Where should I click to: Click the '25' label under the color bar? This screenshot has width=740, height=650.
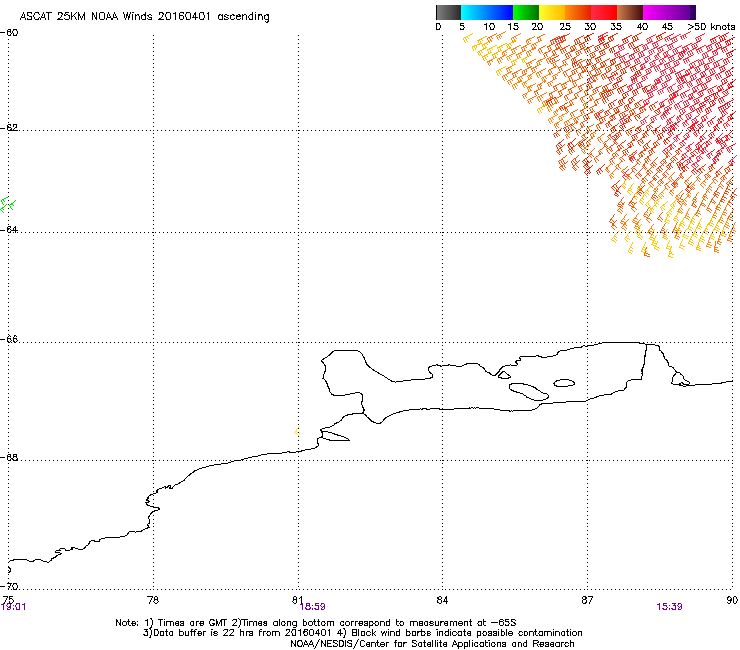(565, 27)
